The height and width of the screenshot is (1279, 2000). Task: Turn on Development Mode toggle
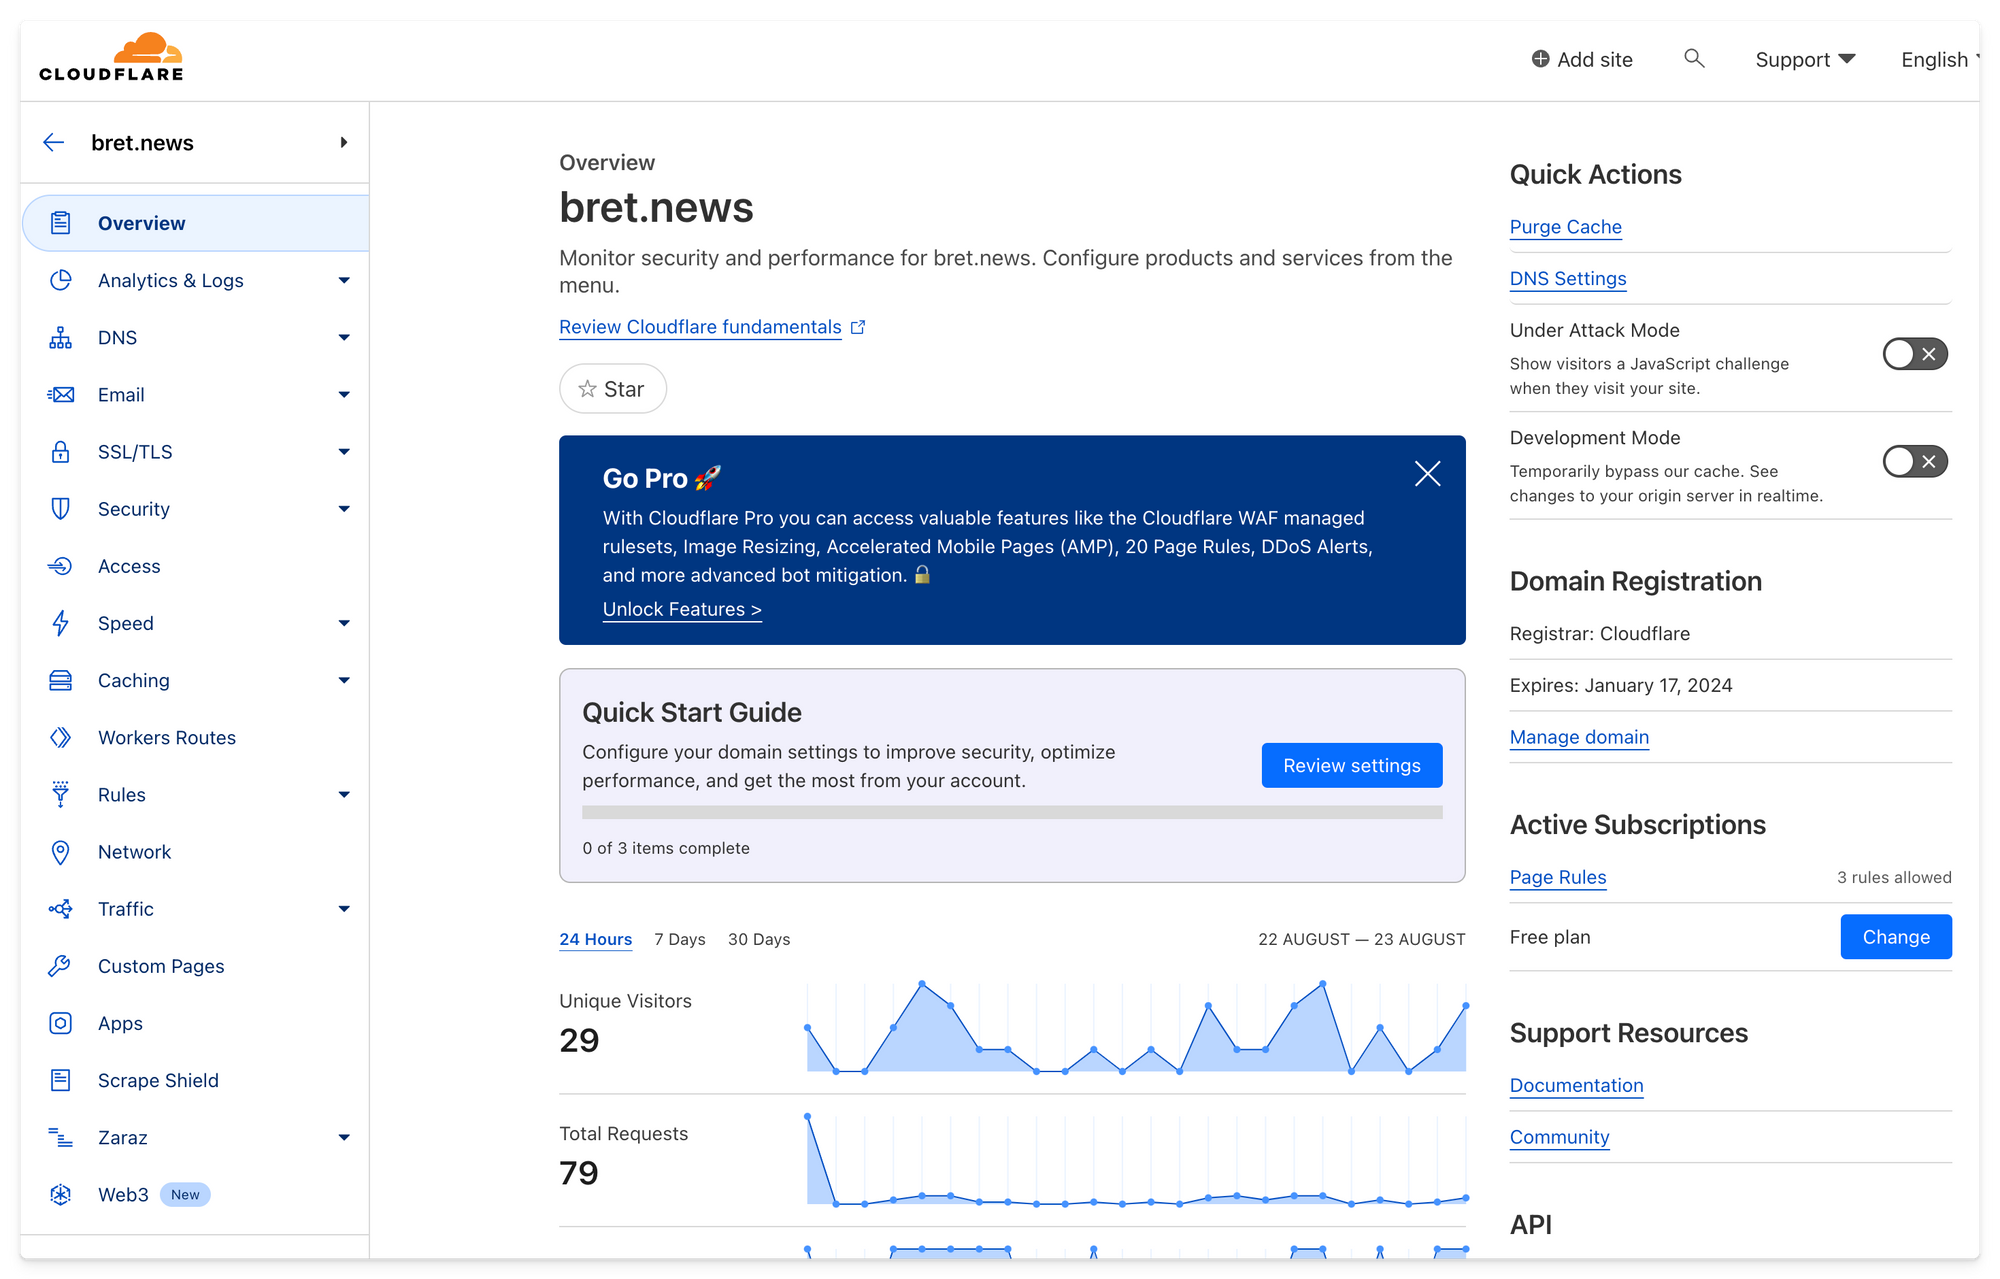(x=1914, y=462)
